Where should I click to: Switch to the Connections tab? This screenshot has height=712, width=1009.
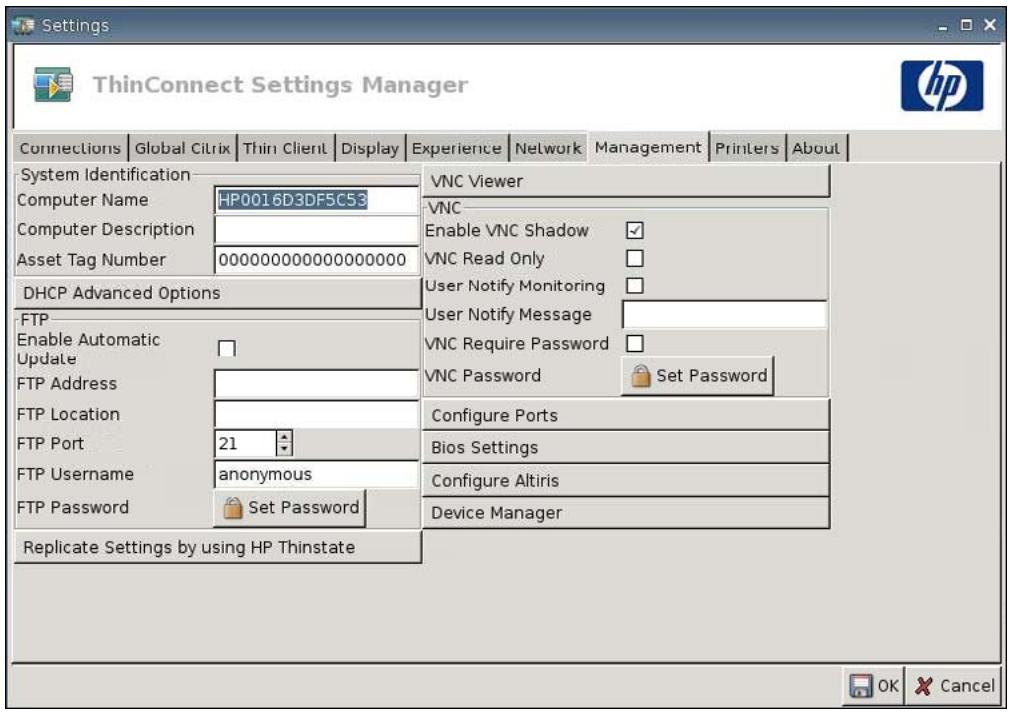(70, 148)
